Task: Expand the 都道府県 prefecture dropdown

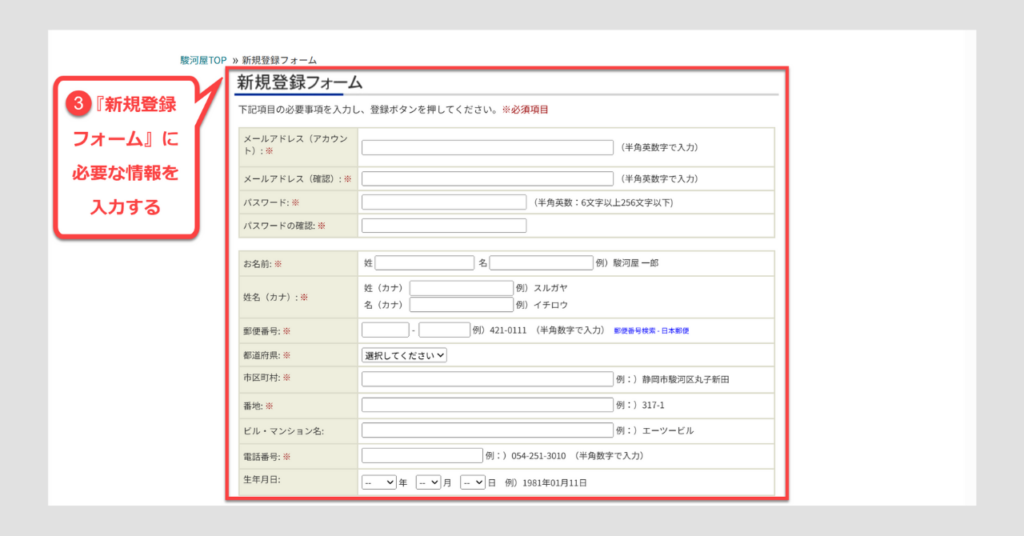Action: point(404,354)
